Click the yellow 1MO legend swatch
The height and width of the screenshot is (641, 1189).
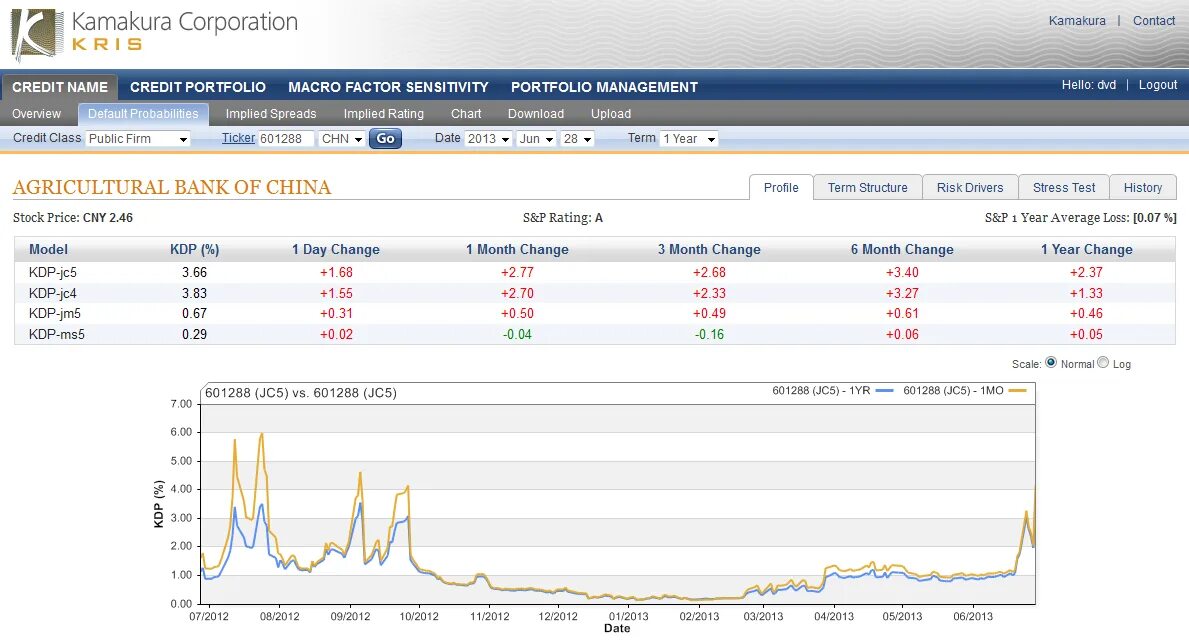click(1017, 391)
